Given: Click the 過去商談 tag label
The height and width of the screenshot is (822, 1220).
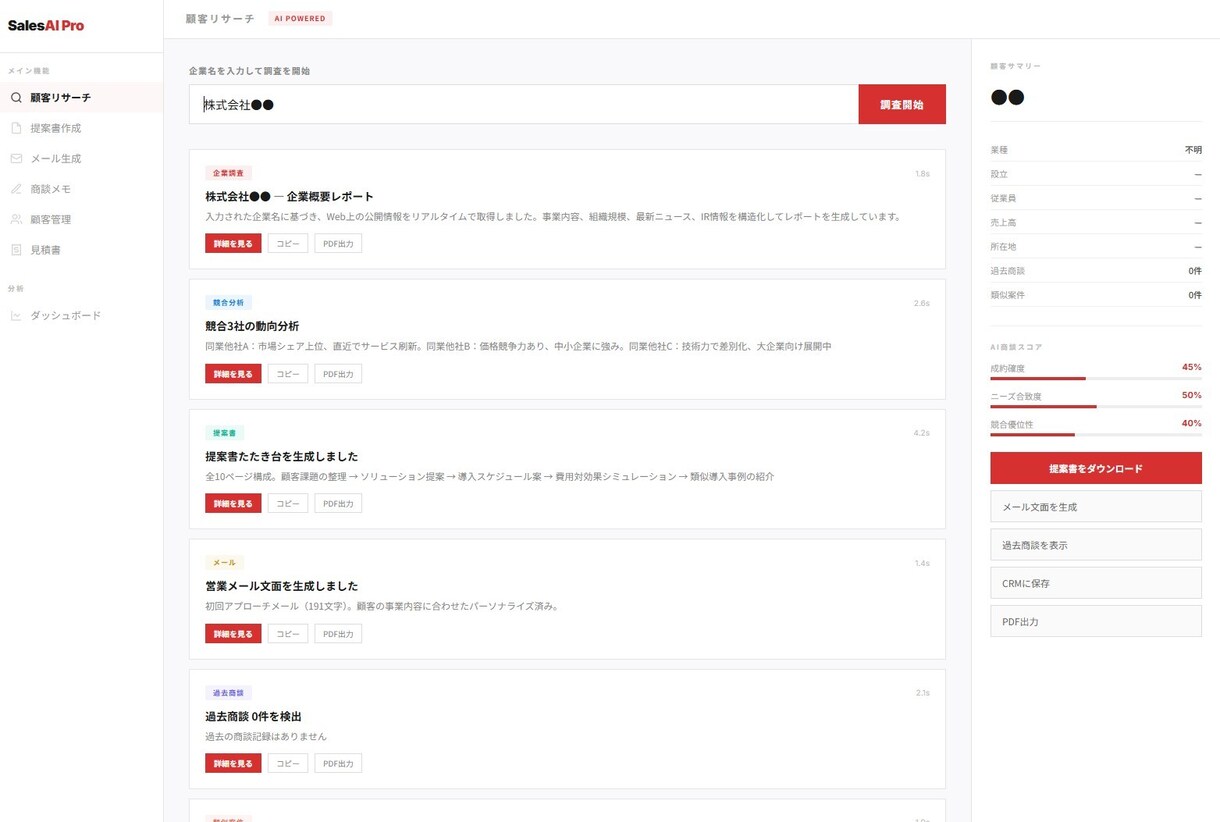Looking at the screenshot, I should click(229, 692).
